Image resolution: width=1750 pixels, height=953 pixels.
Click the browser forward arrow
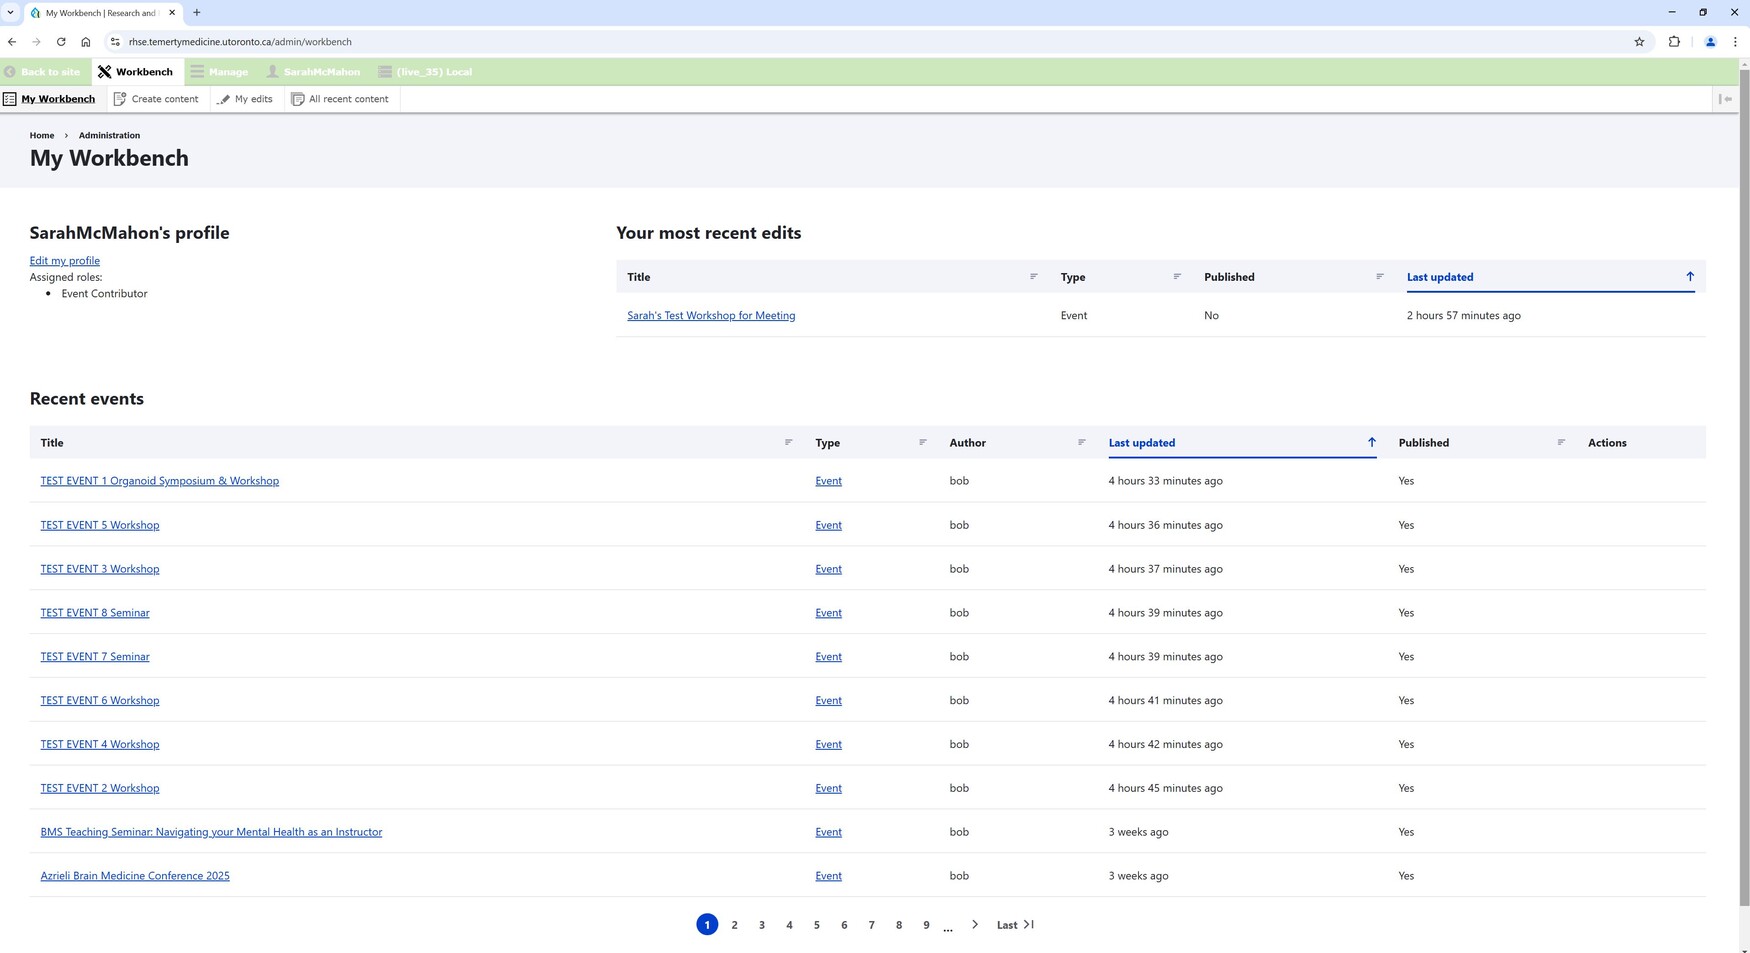click(x=36, y=42)
